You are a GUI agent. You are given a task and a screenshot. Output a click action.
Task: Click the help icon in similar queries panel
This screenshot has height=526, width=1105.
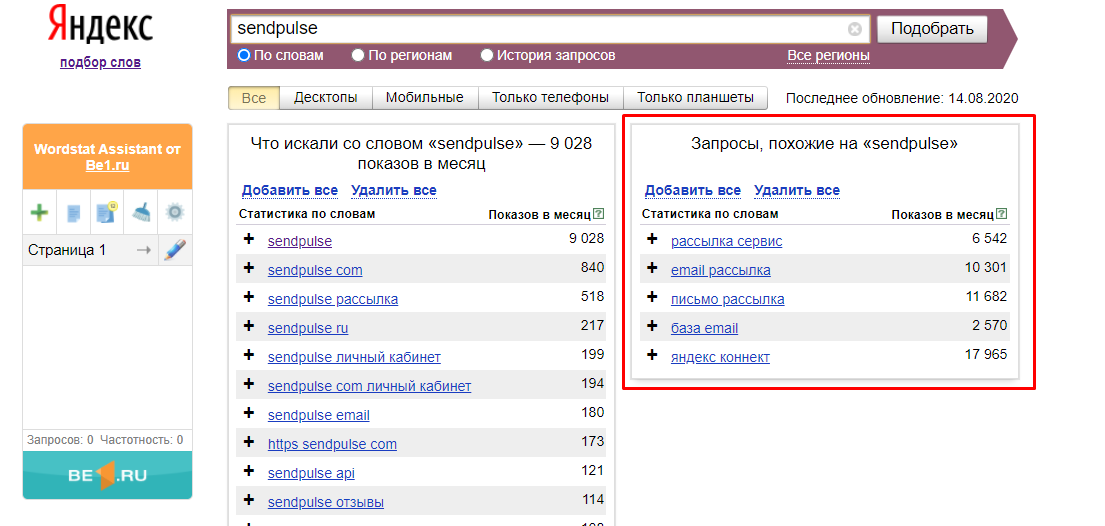(x=1002, y=214)
